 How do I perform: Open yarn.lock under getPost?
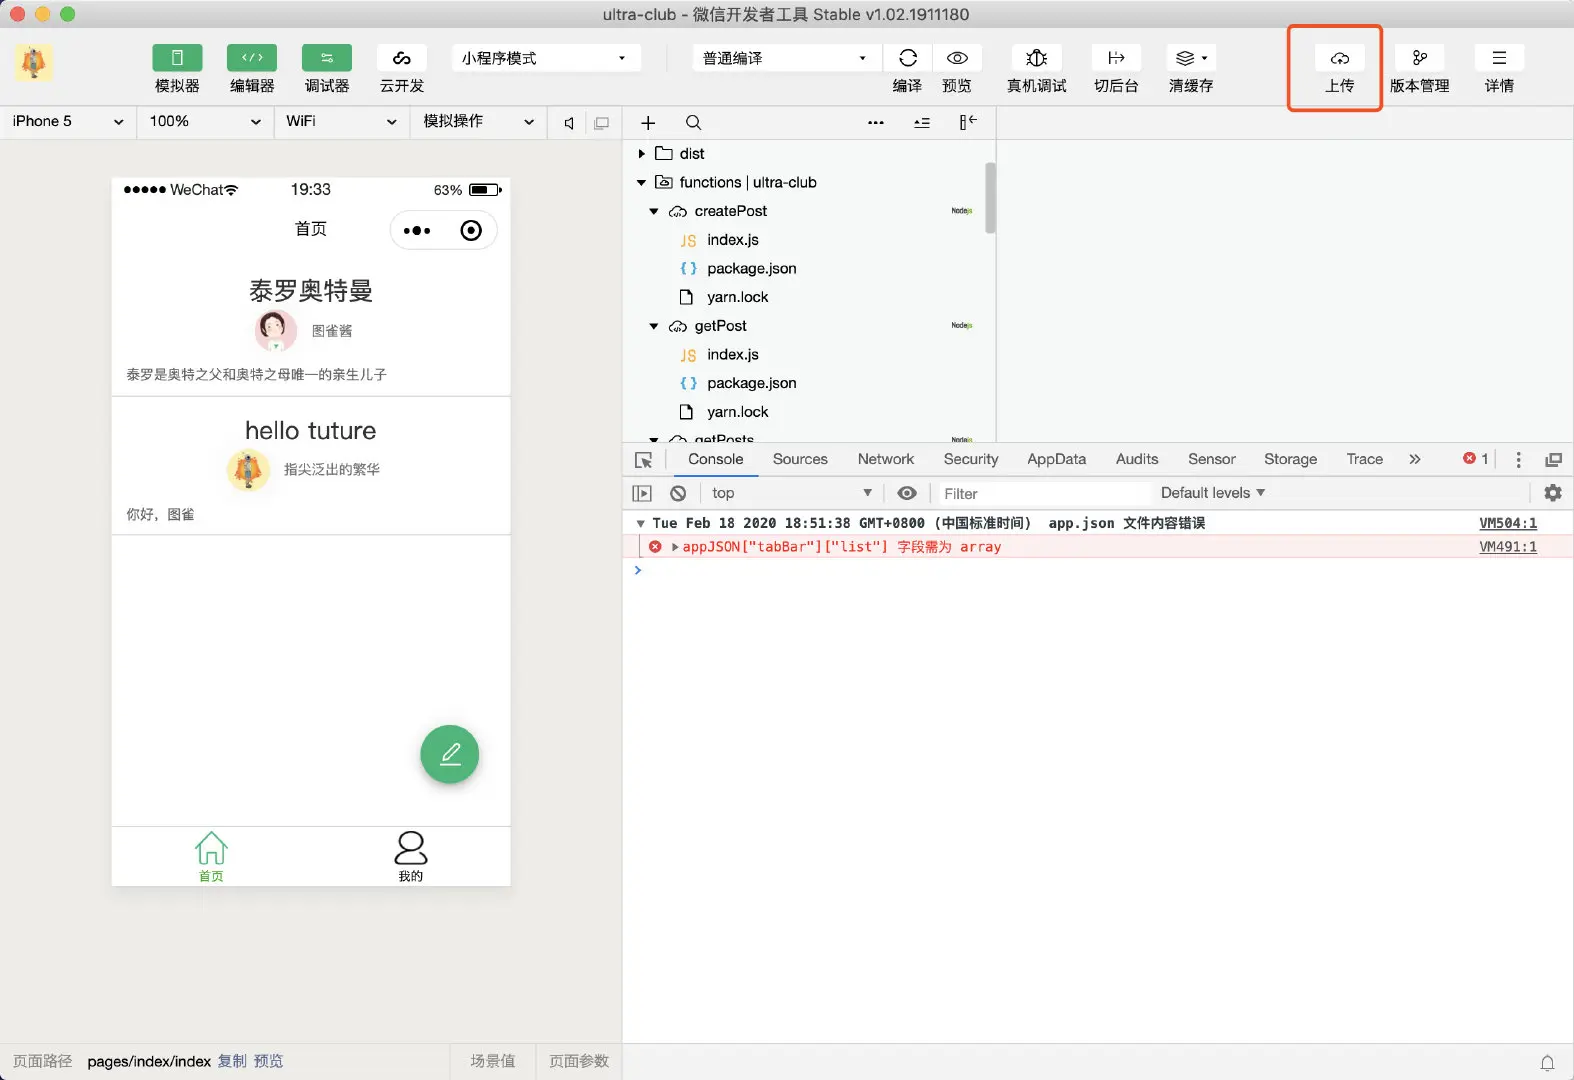coord(738,412)
